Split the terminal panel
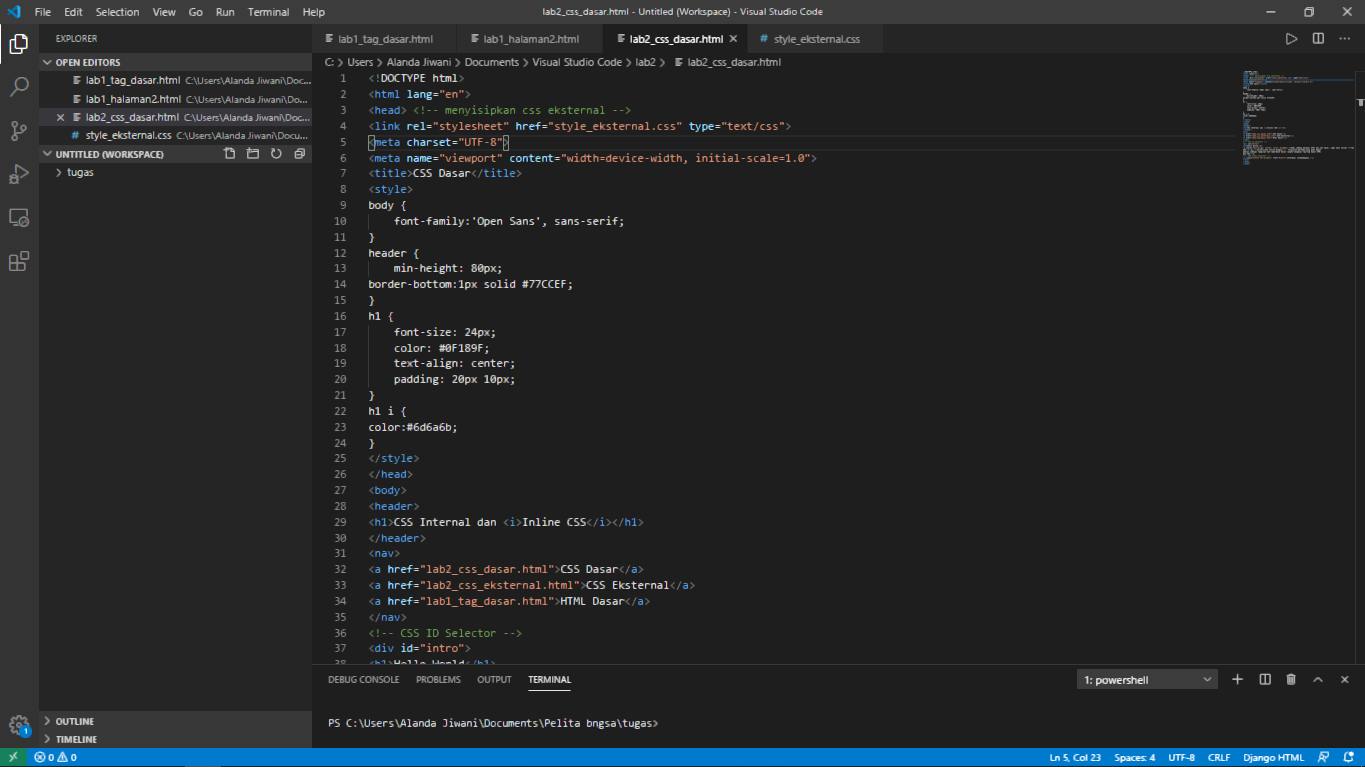 pyautogui.click(x=1265, y=679)
